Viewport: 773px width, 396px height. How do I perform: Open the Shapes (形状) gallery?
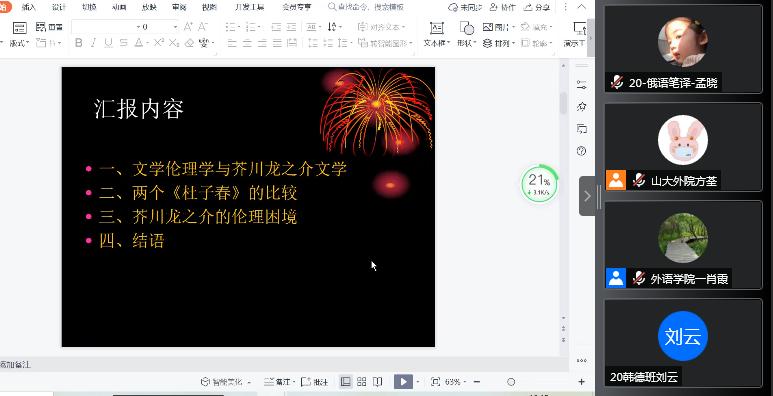click(466, 35)
